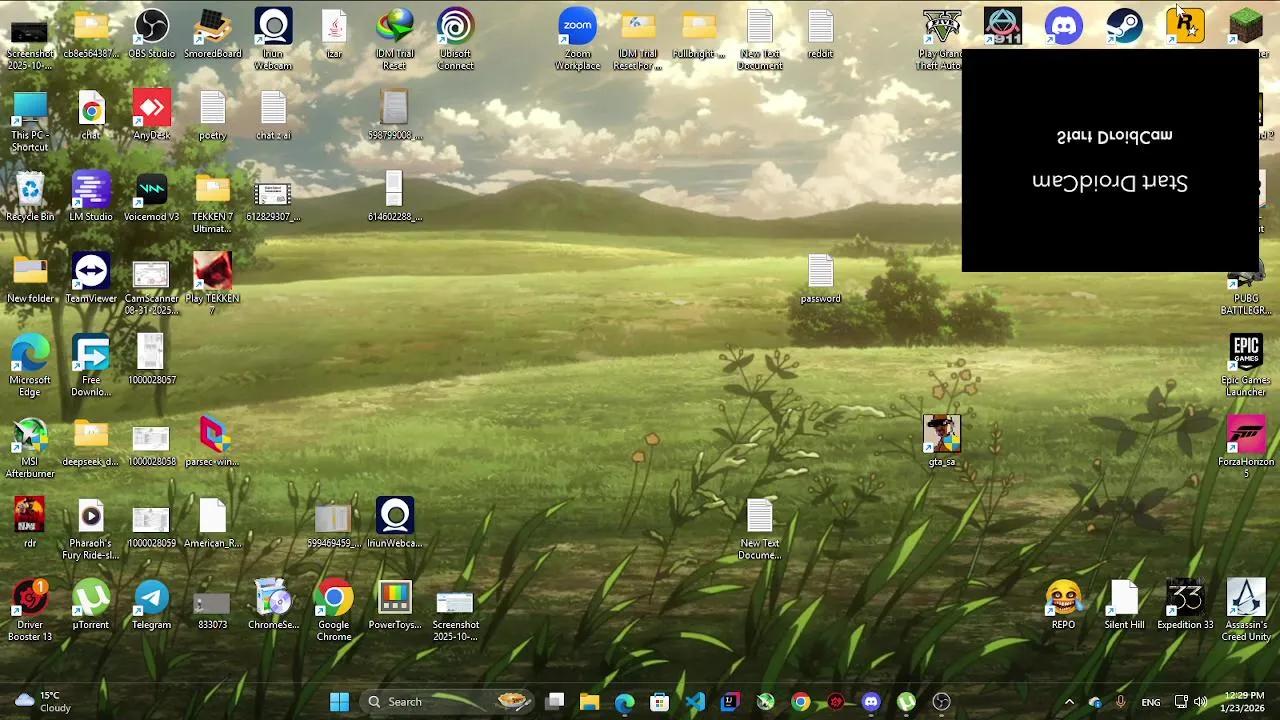Screen dimensions: 1280x720
Task: Show hidden system tray icons
Action: point(1069,702)
